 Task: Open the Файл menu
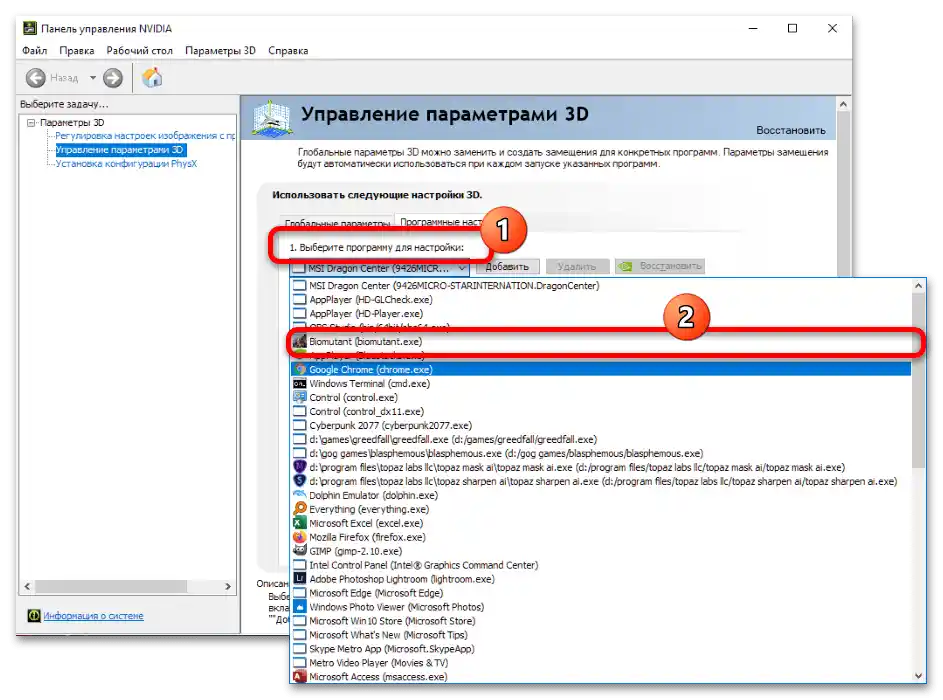click(34, 51)
